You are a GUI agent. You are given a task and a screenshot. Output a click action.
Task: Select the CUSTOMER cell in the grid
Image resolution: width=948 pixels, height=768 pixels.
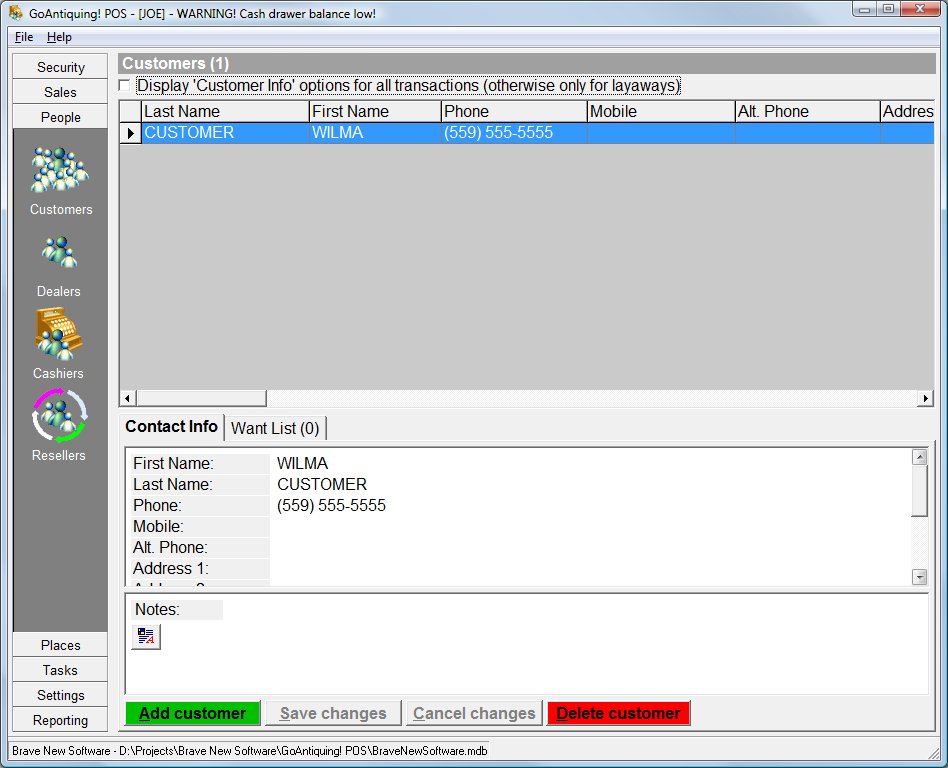tap(226, 133)
